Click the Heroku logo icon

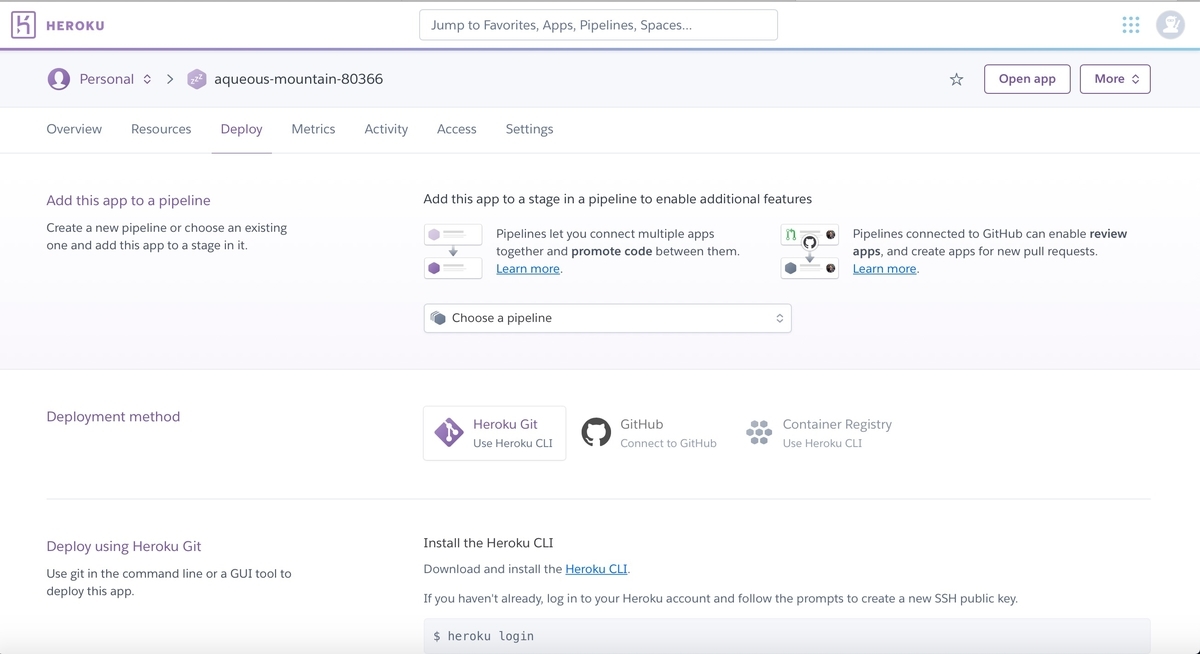(x=23, y=25)
